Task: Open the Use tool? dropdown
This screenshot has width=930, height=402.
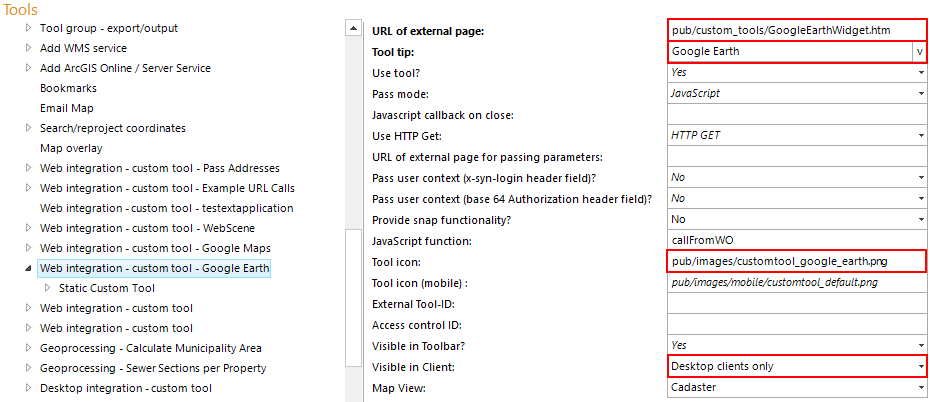Action: 921,73
